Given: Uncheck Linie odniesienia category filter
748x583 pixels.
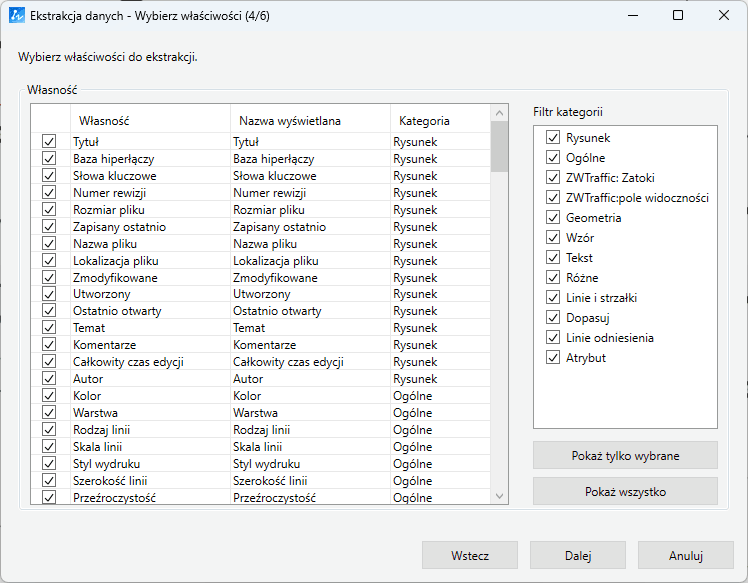Looking at the screenshot, I should (552, 337).
